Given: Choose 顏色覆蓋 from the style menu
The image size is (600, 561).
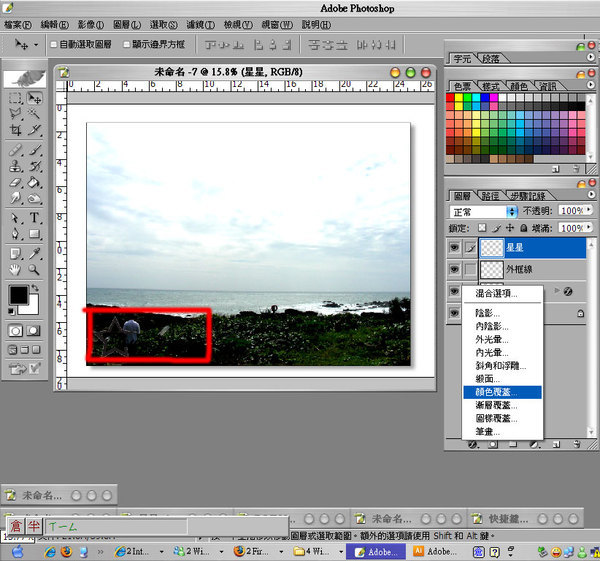Looking at the screenshot, I should click(502, 392).
